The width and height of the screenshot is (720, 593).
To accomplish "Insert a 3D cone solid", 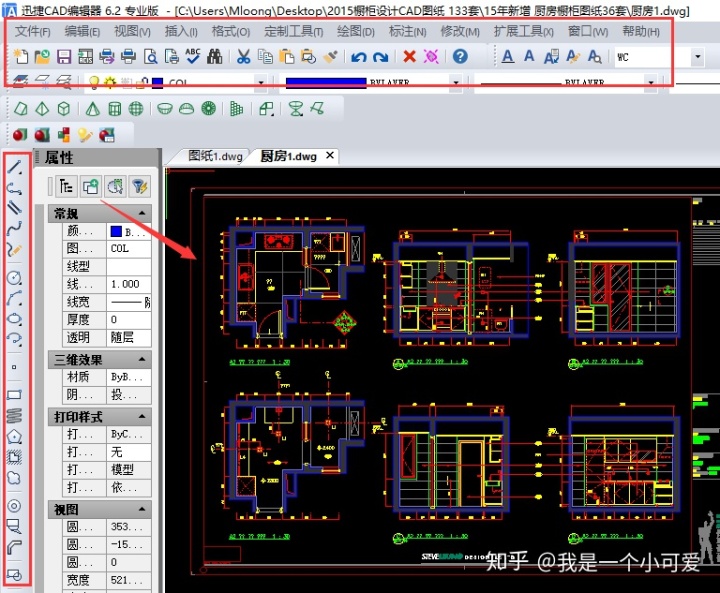I will (x=93, y=109).
